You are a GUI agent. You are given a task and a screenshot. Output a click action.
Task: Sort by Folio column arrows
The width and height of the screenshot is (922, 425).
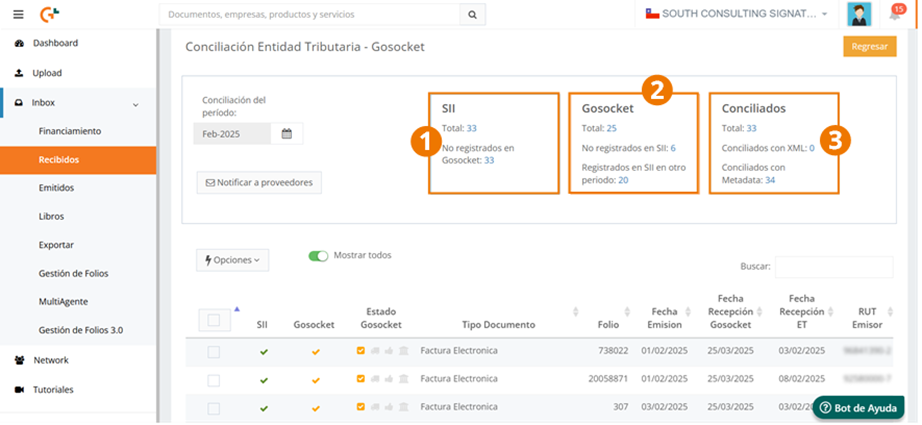pyautogui.click(x=627, y=312)
